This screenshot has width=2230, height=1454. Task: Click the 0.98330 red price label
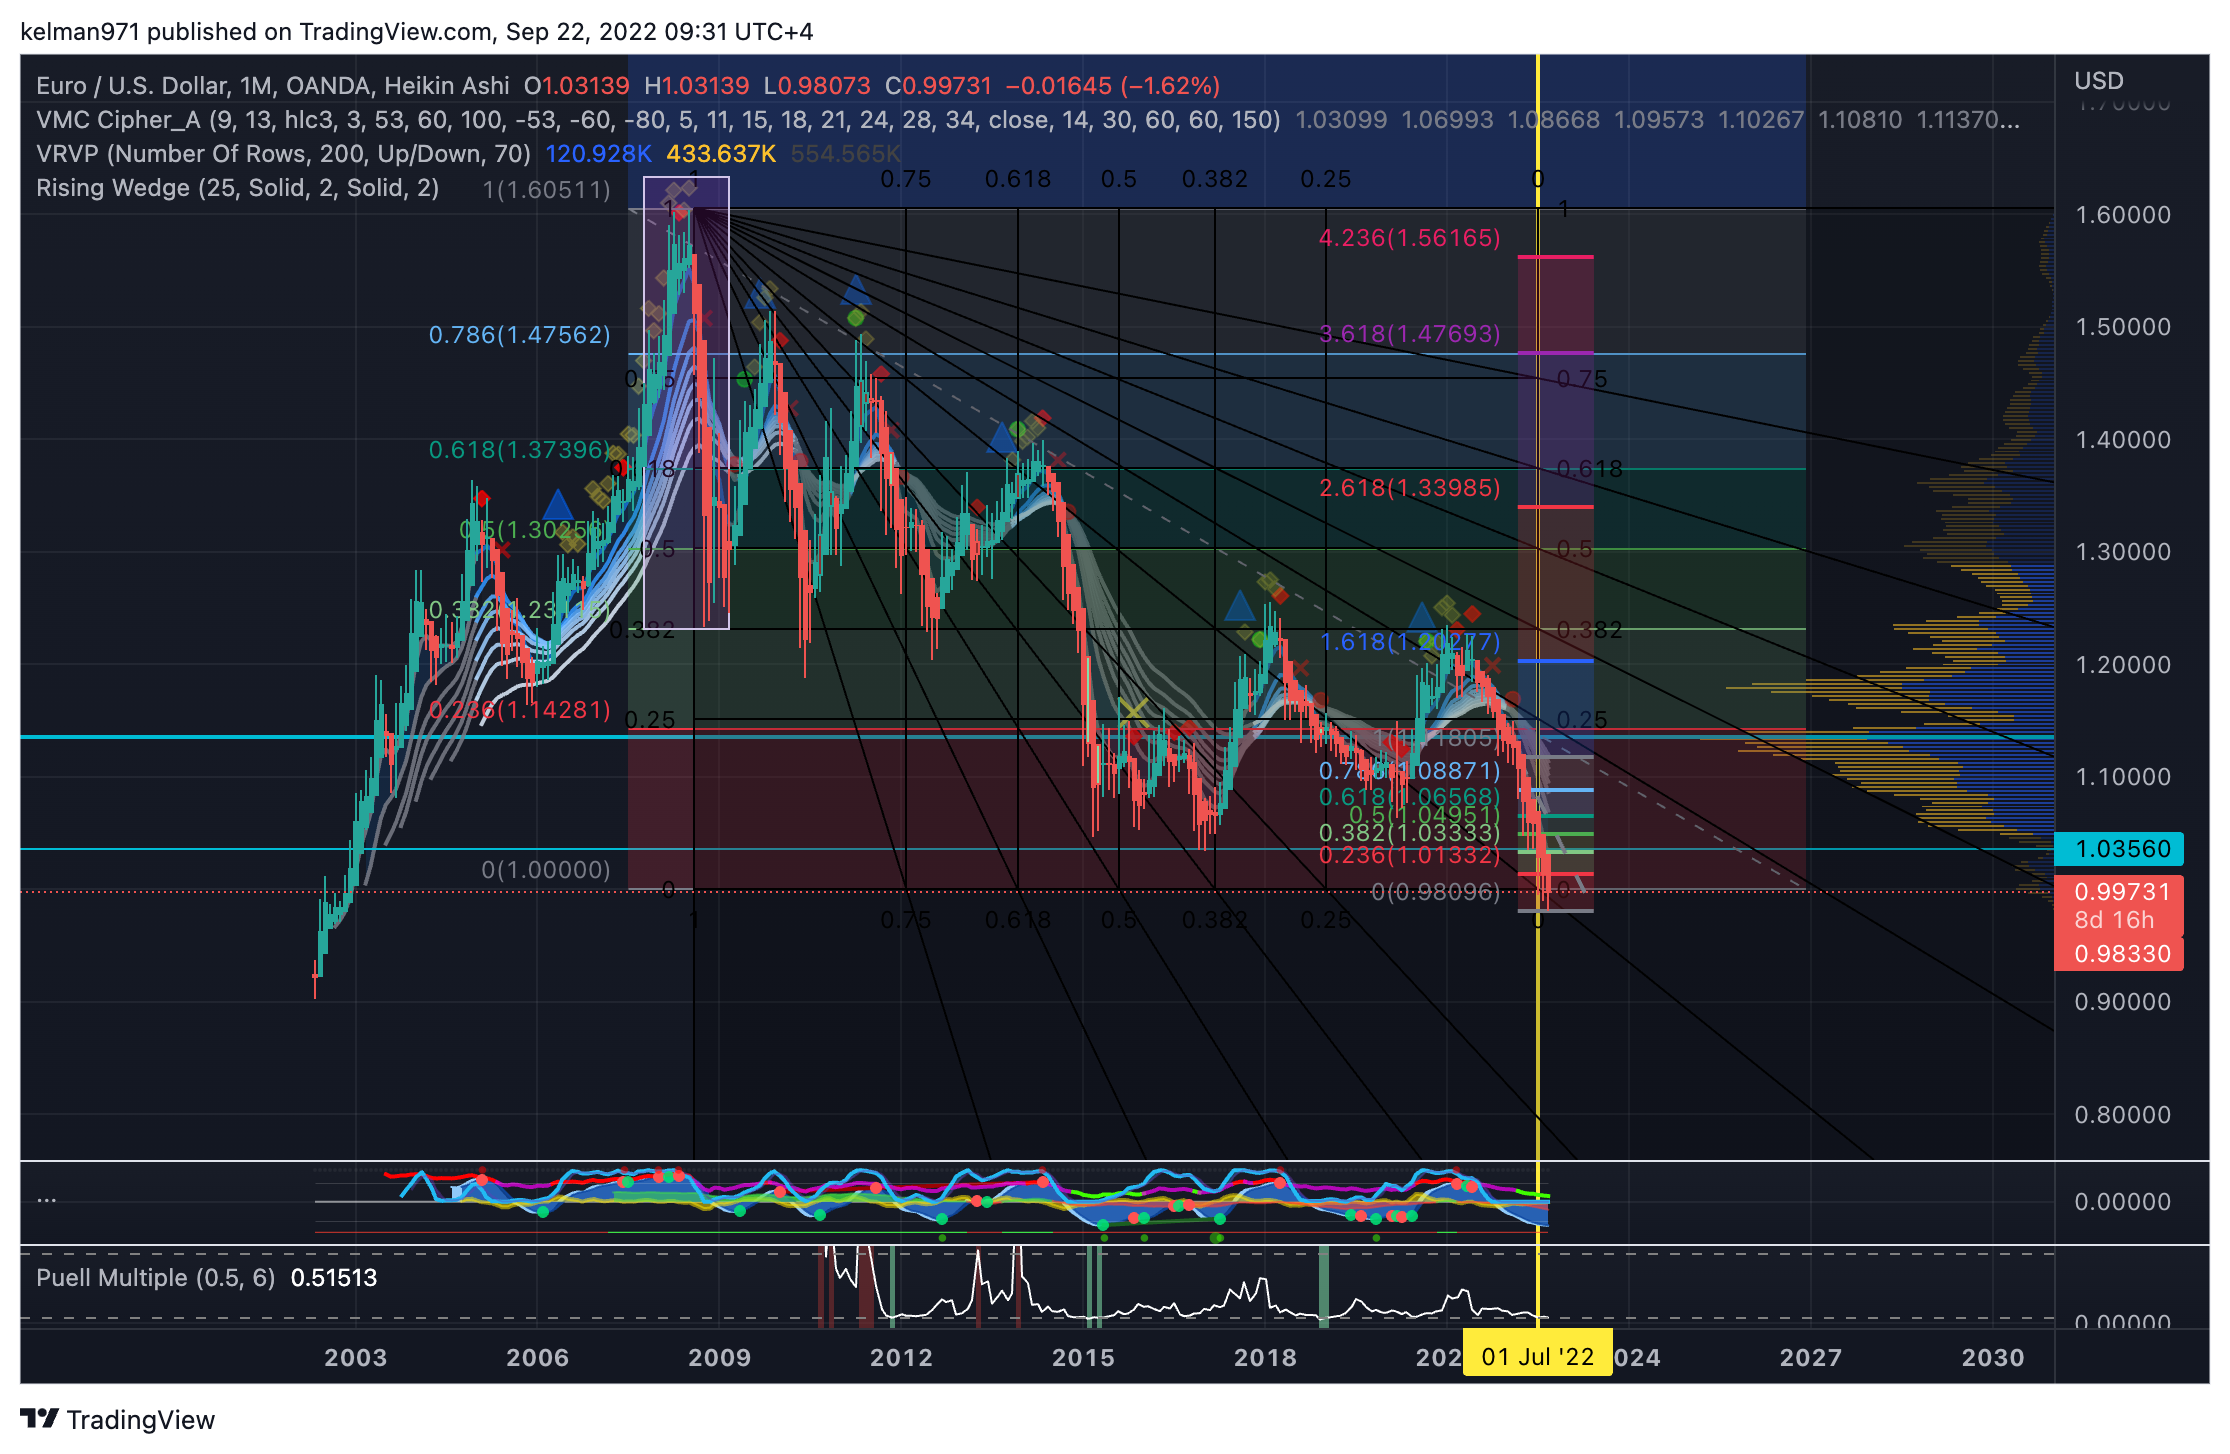2118,954
